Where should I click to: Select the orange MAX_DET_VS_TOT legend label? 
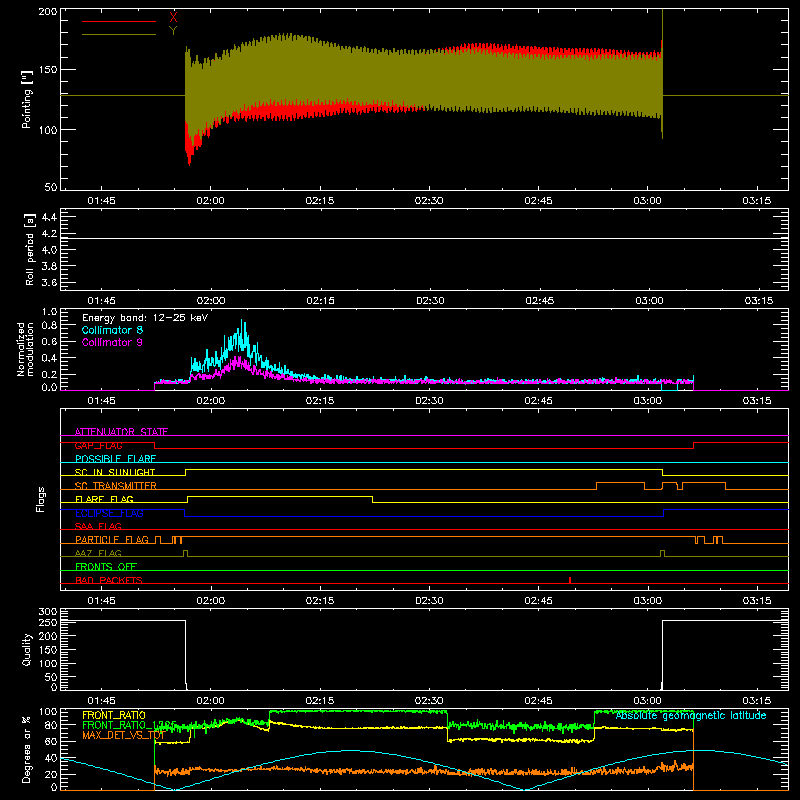point(123,735)
